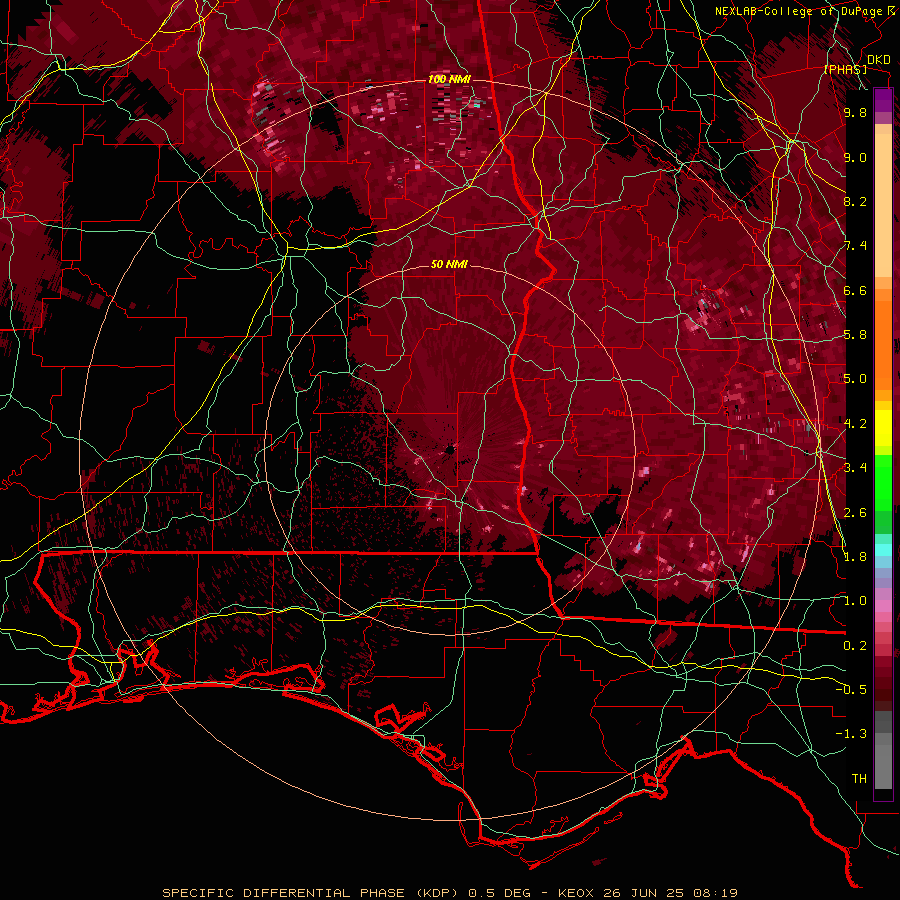The height and width of the screenshot is (900, 900).
Task: Click the 100 NMI range ring label
Action: 449,79
